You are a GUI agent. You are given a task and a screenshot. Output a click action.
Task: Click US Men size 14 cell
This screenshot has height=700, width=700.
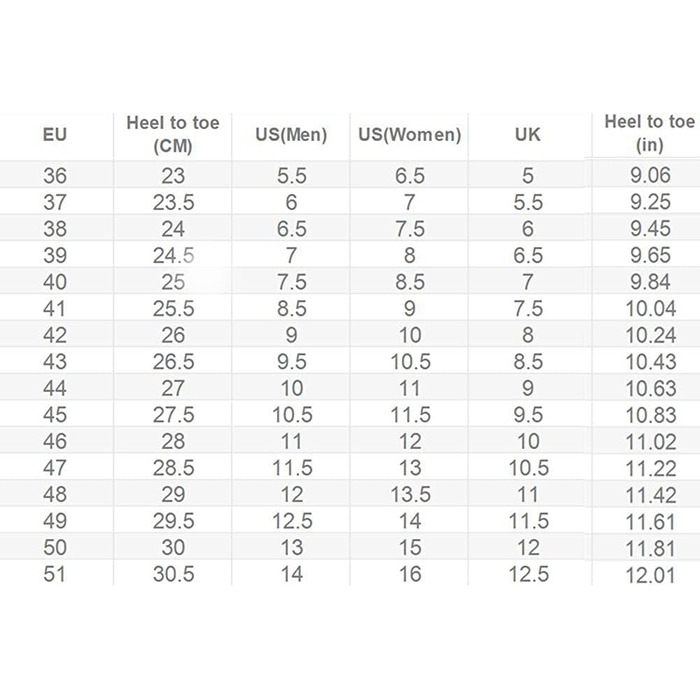(292, 574)
